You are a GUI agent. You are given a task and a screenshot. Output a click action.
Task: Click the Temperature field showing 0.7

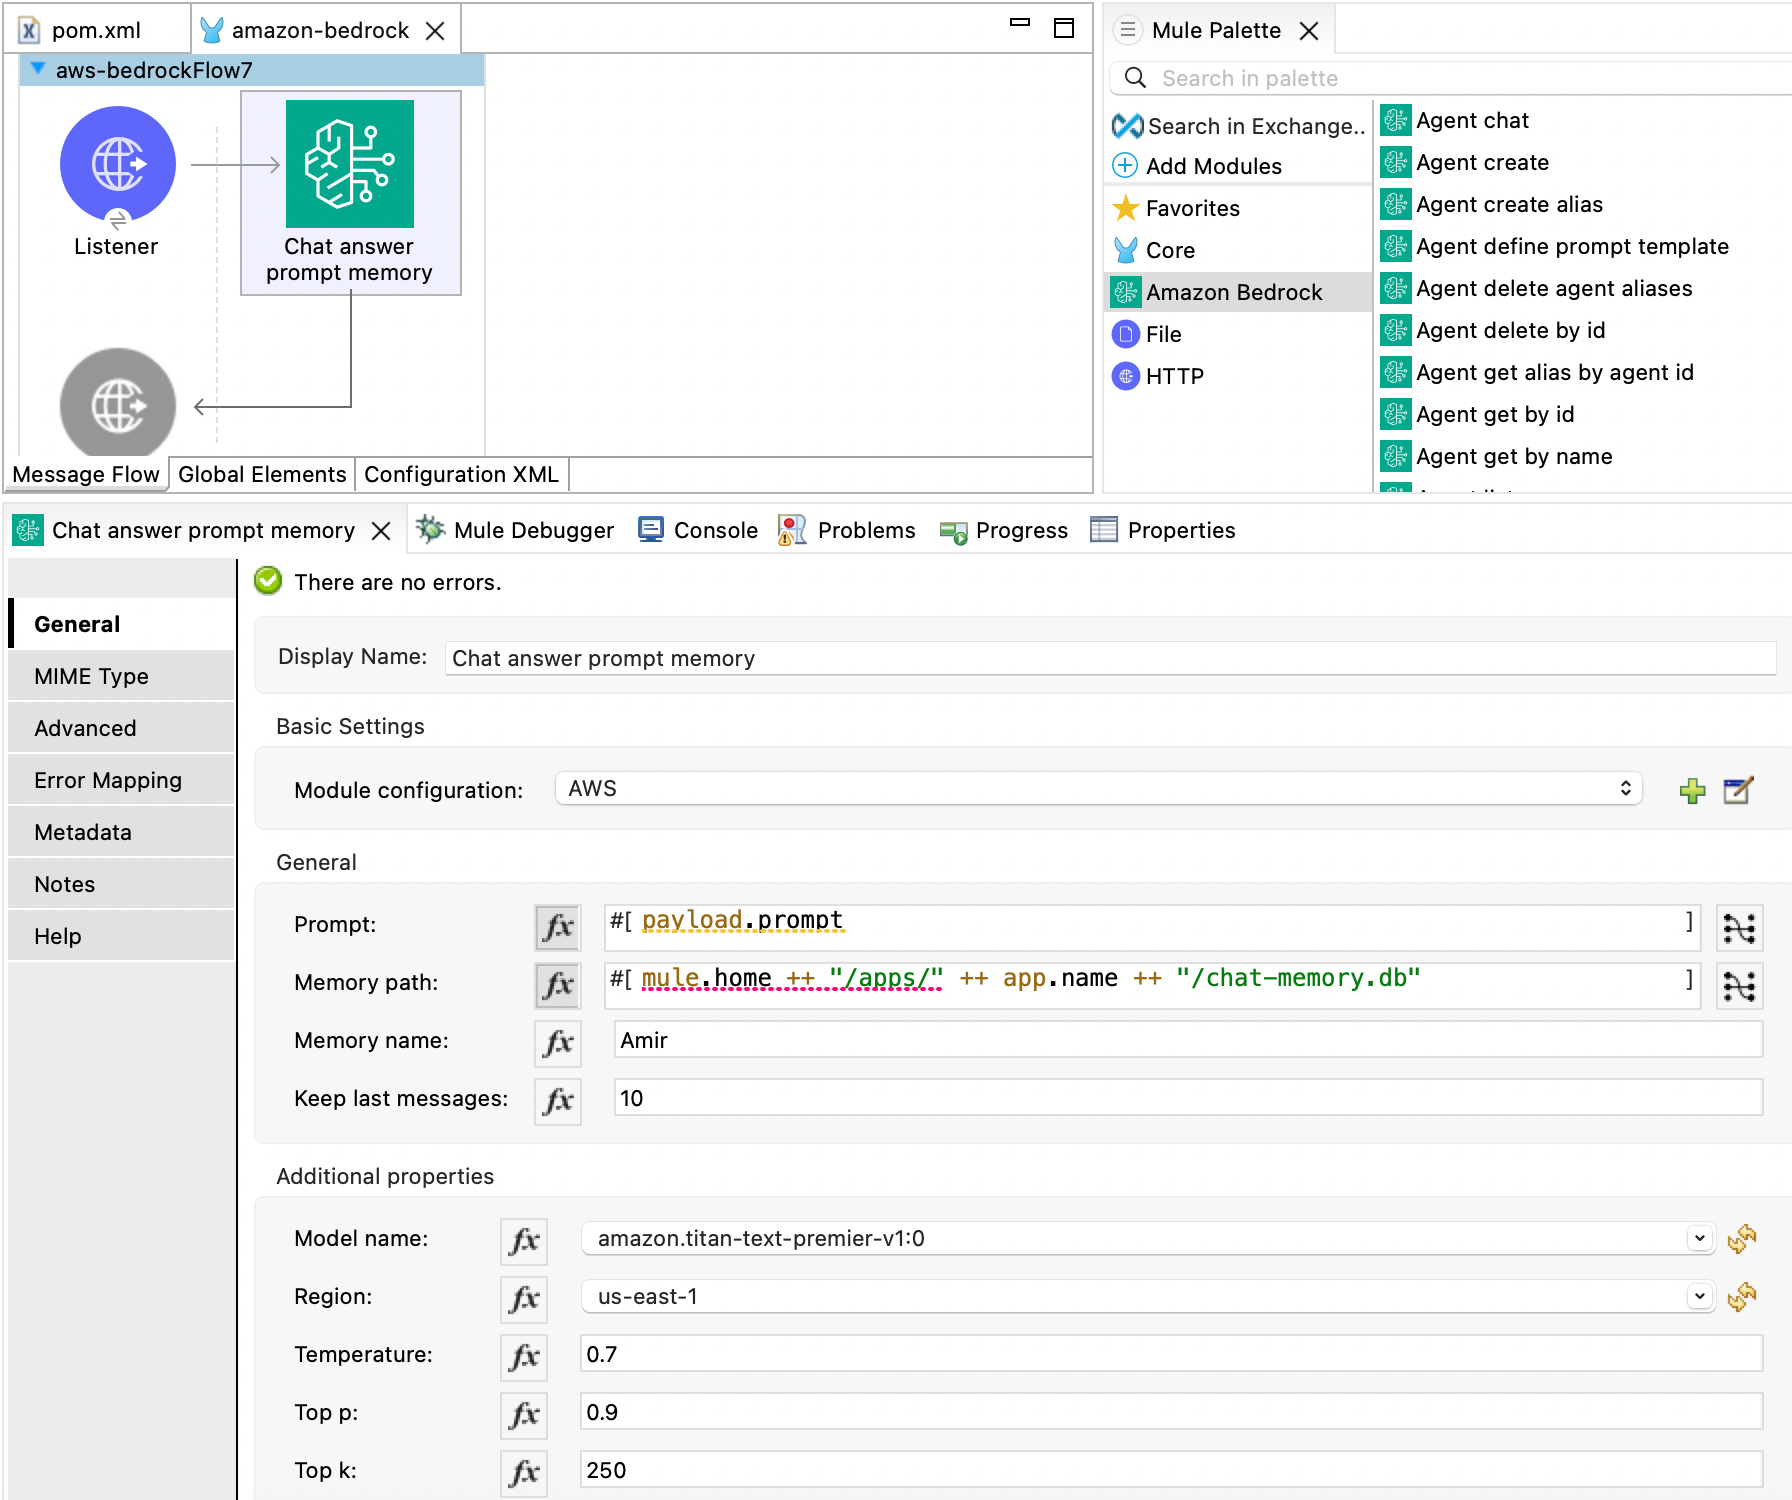[1171, 1354]
